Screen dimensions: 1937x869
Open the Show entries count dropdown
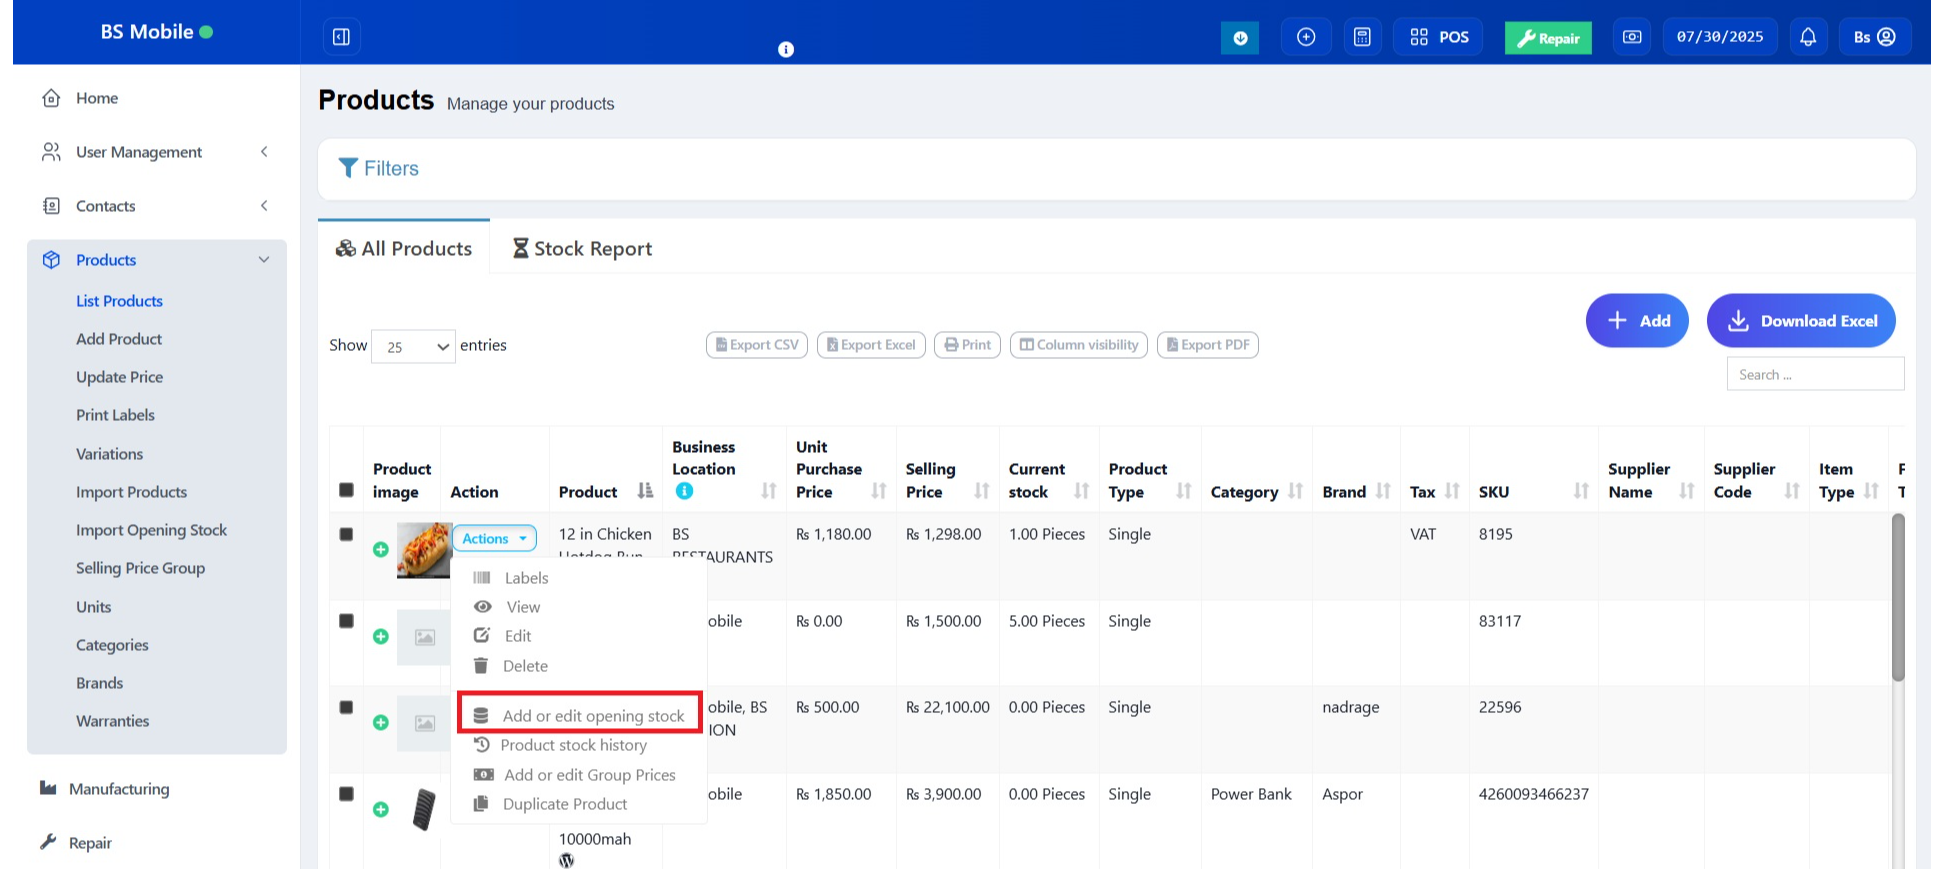[x=413, y=346]
